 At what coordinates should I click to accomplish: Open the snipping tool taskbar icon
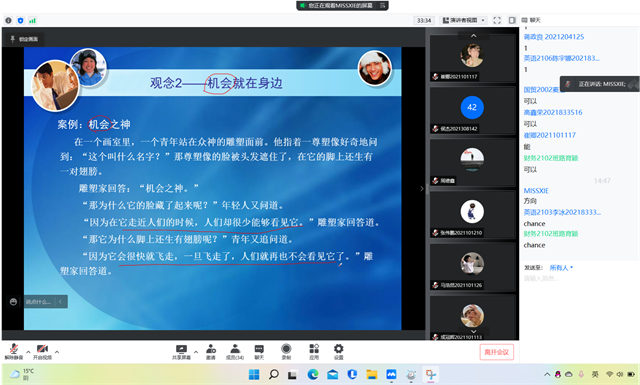click(431, 374)
